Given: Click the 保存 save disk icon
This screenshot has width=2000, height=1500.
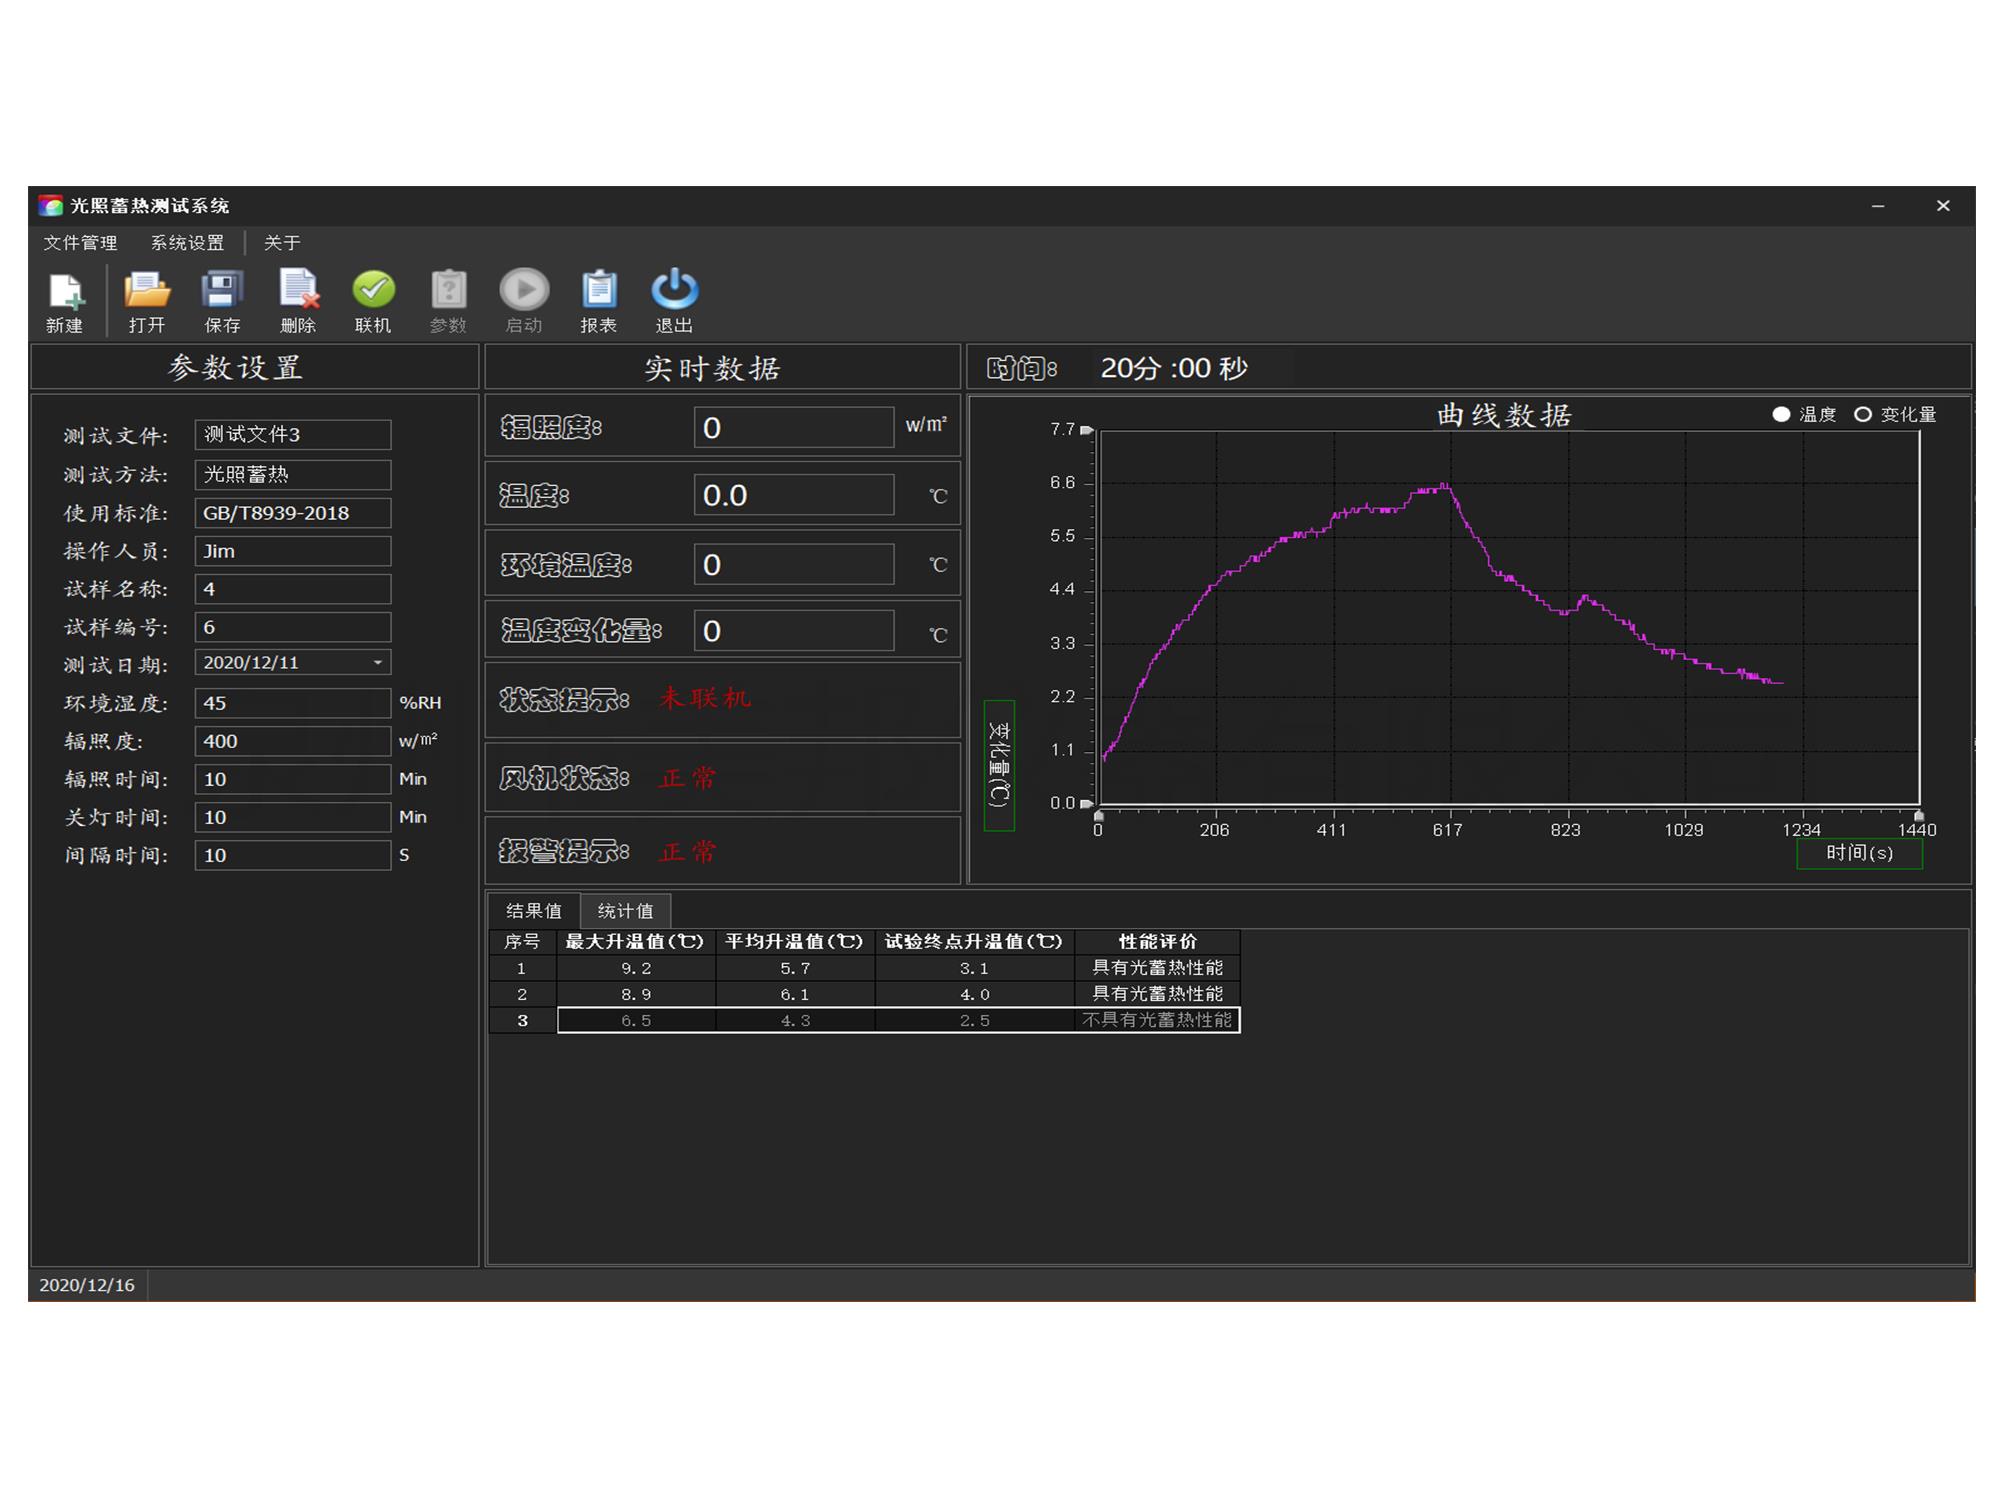Looking at the screenshot, I should click(x=222, y=291).
